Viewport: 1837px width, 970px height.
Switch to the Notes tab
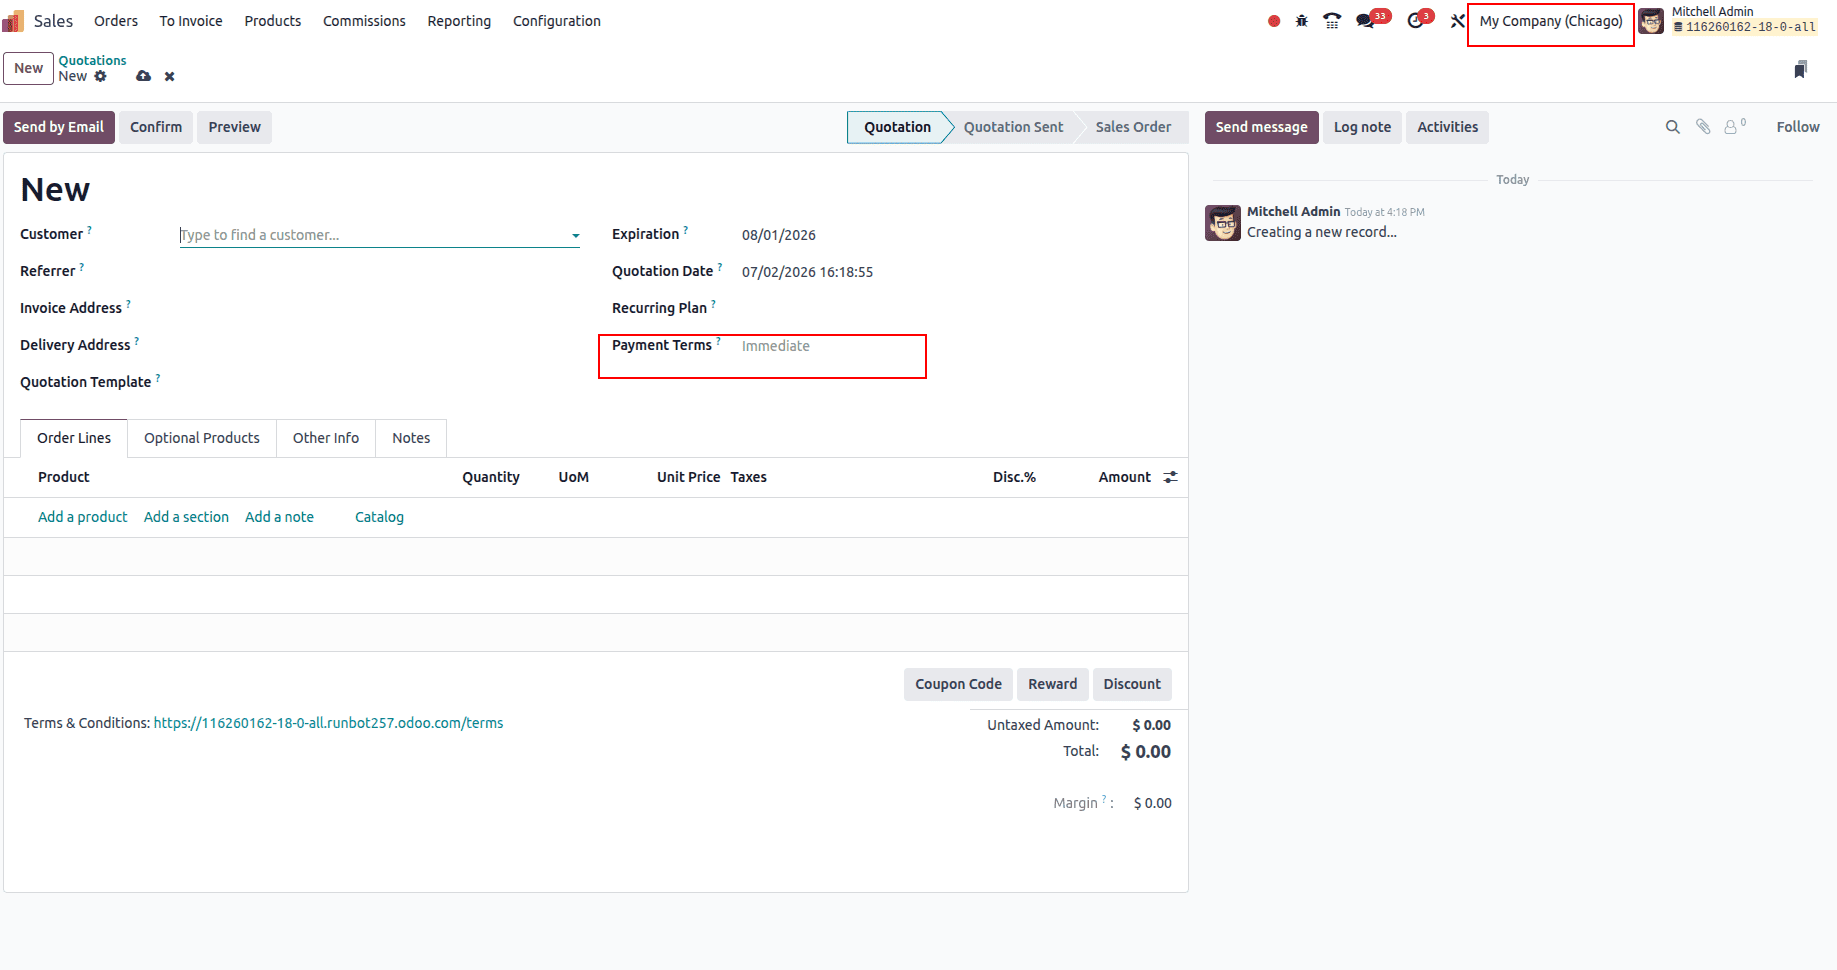(x=411, y=438)
